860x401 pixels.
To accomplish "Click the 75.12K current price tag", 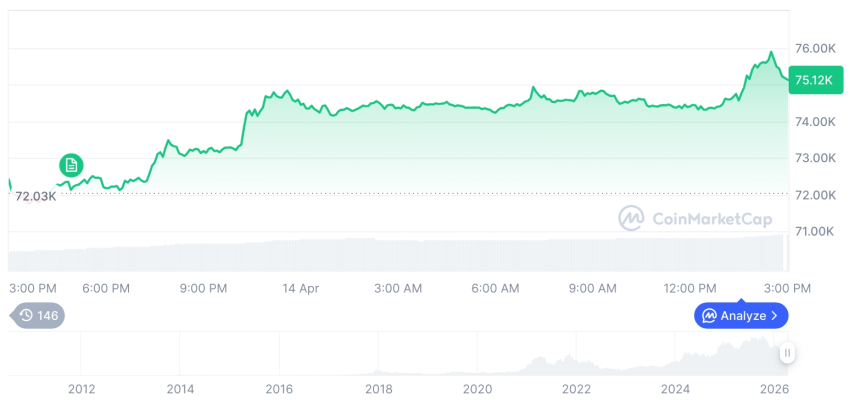I will coord(812,81).
